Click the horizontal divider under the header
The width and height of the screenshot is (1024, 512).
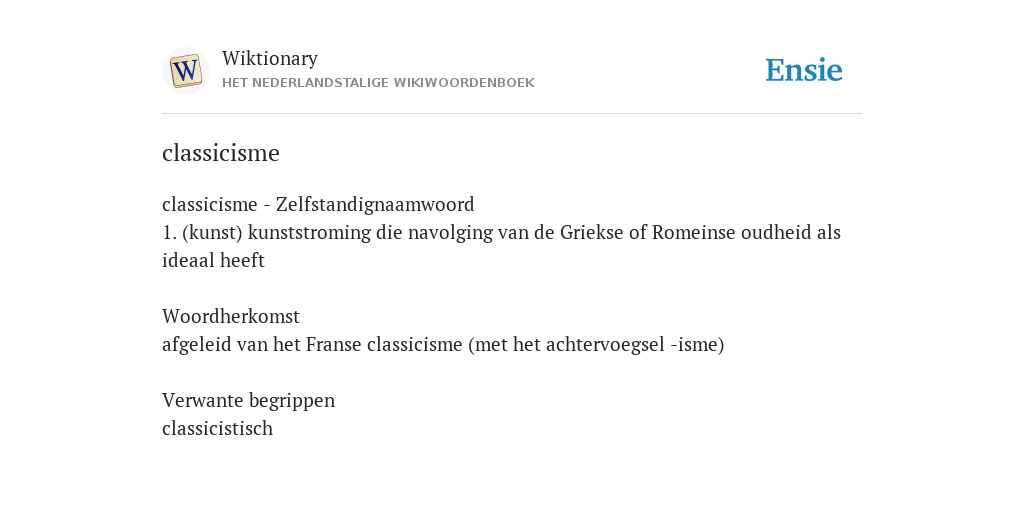coord(512,114)
